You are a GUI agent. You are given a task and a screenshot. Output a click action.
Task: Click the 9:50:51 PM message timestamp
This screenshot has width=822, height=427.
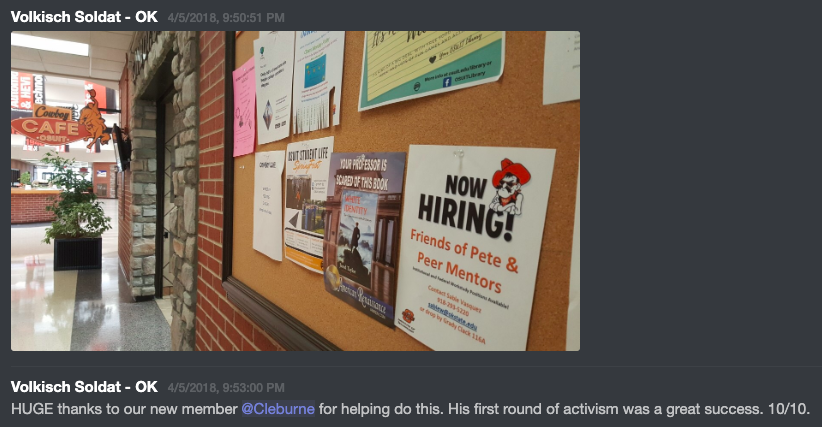pos(226,18)
